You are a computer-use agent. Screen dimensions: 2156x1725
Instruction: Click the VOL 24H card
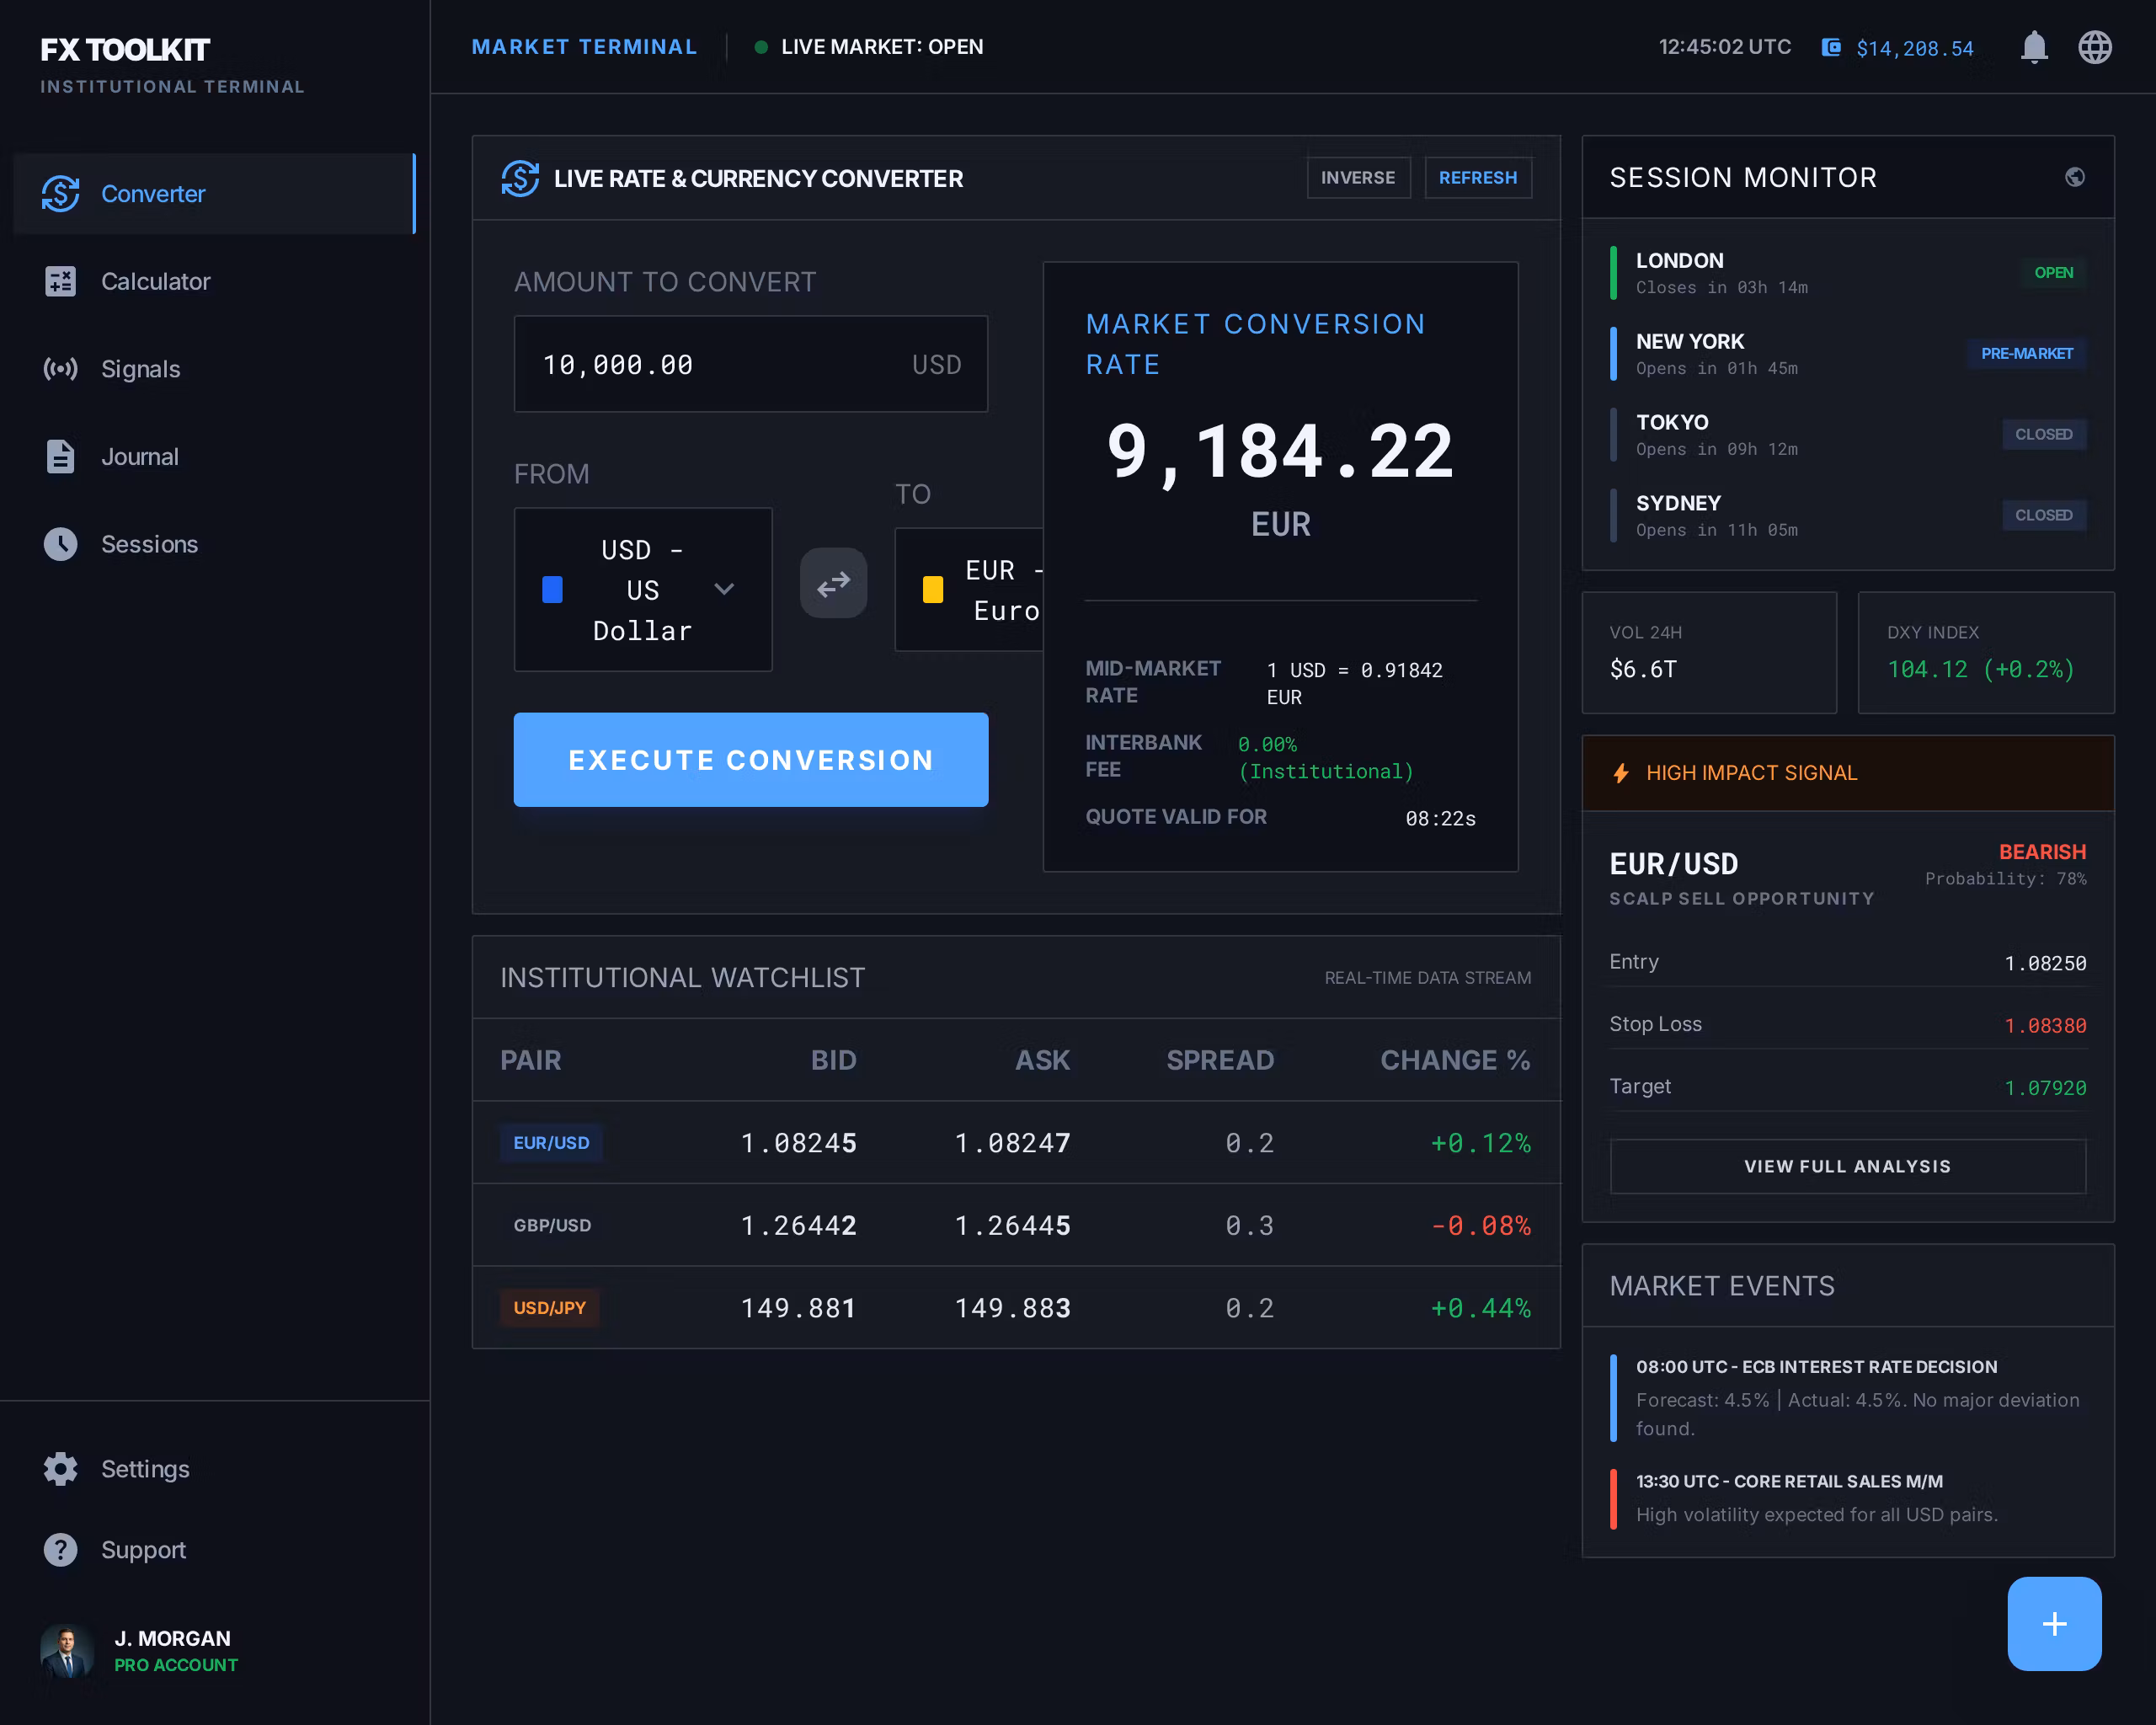click(x=1709, y=653)
